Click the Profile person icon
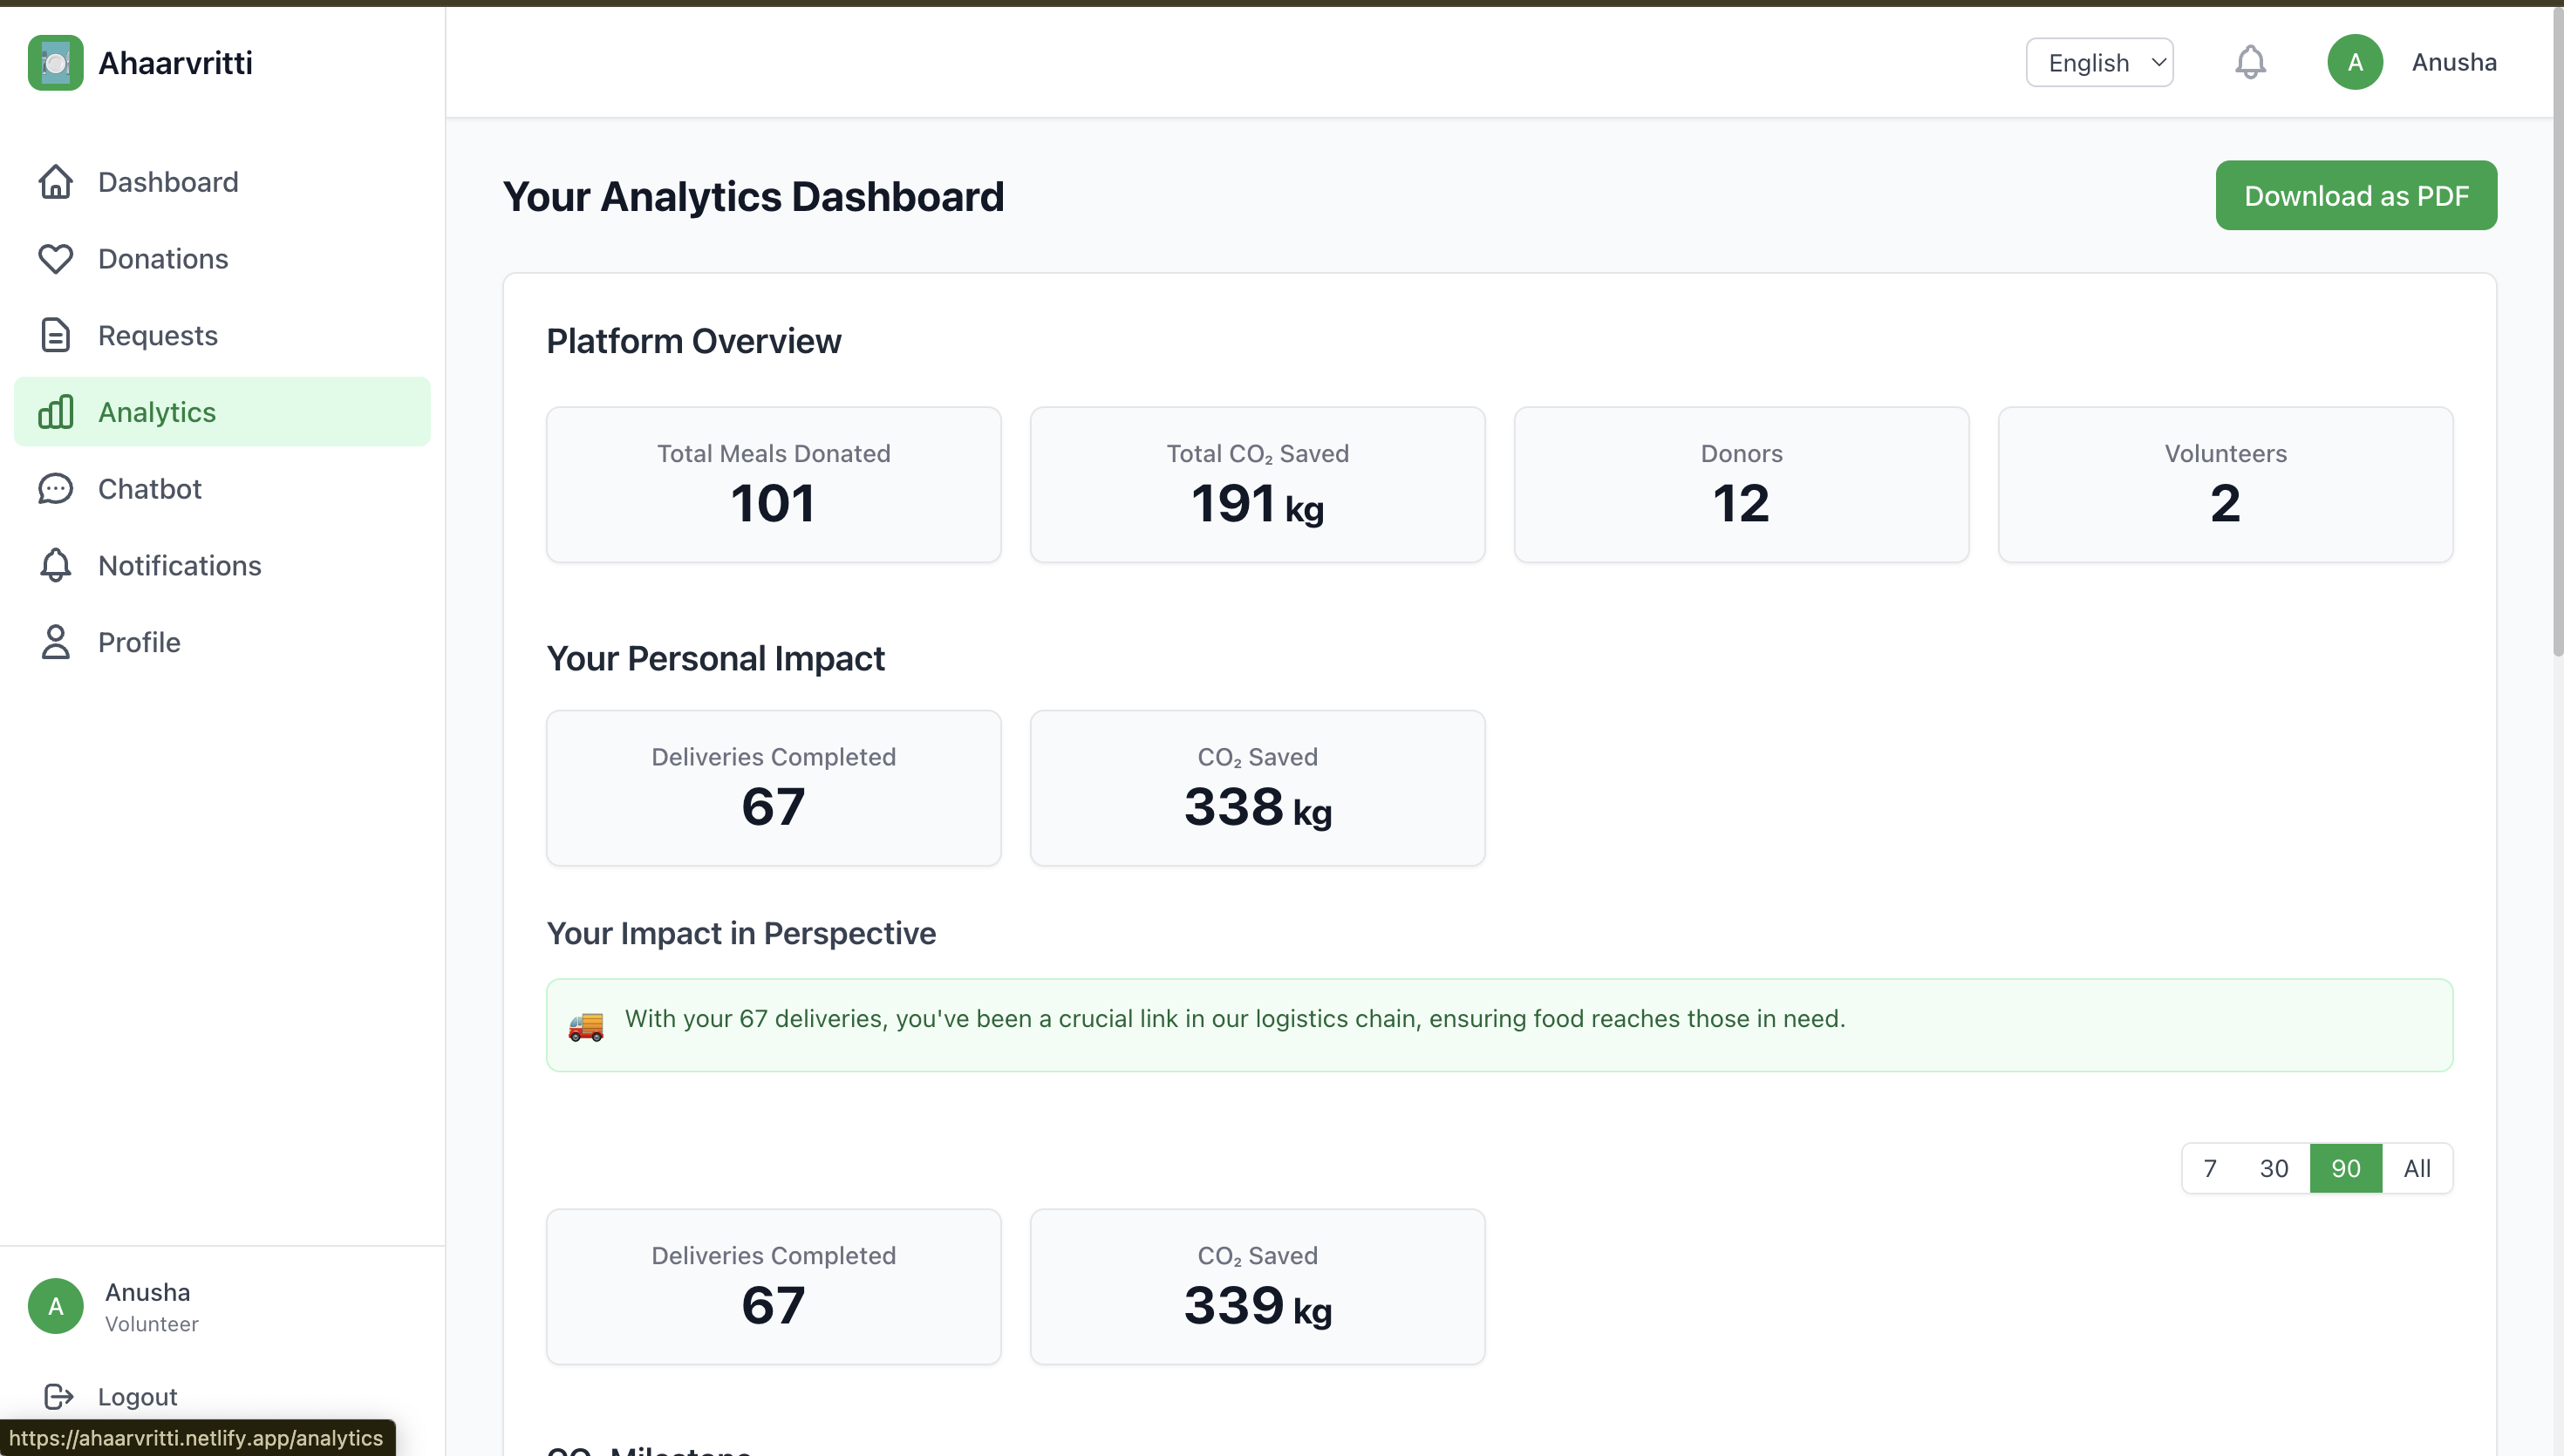This screenshot has height=1456, width=2564. [x=55, y=642]
